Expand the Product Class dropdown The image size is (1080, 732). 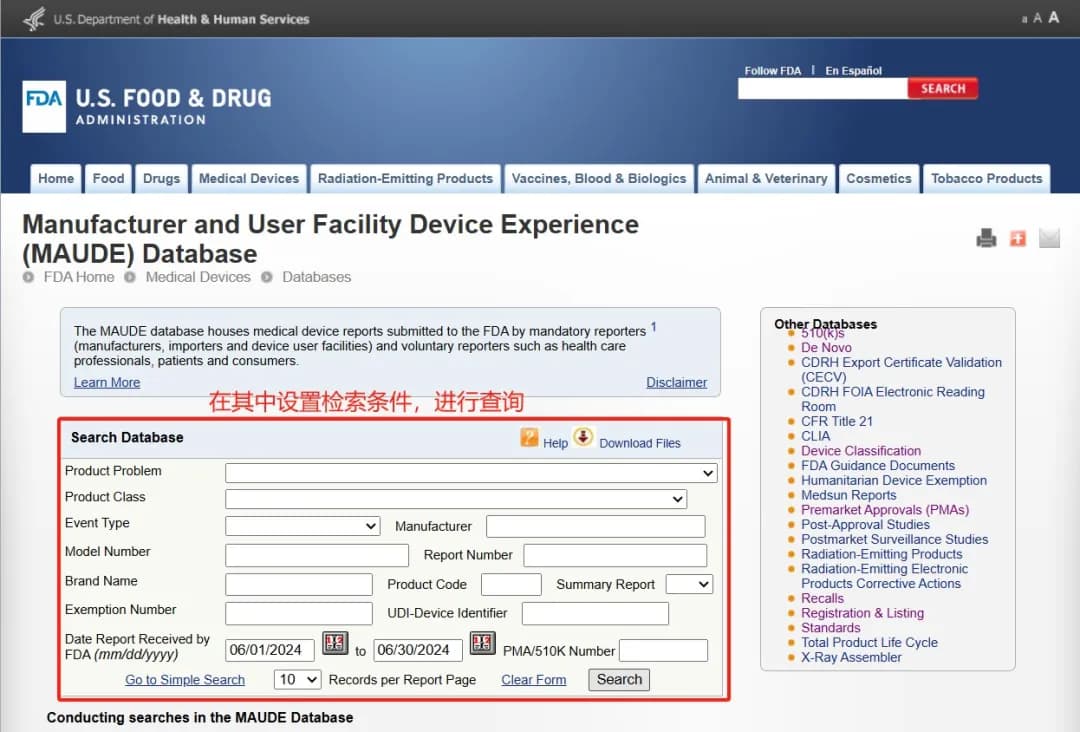pyautogui.click(x=456, y=499)
